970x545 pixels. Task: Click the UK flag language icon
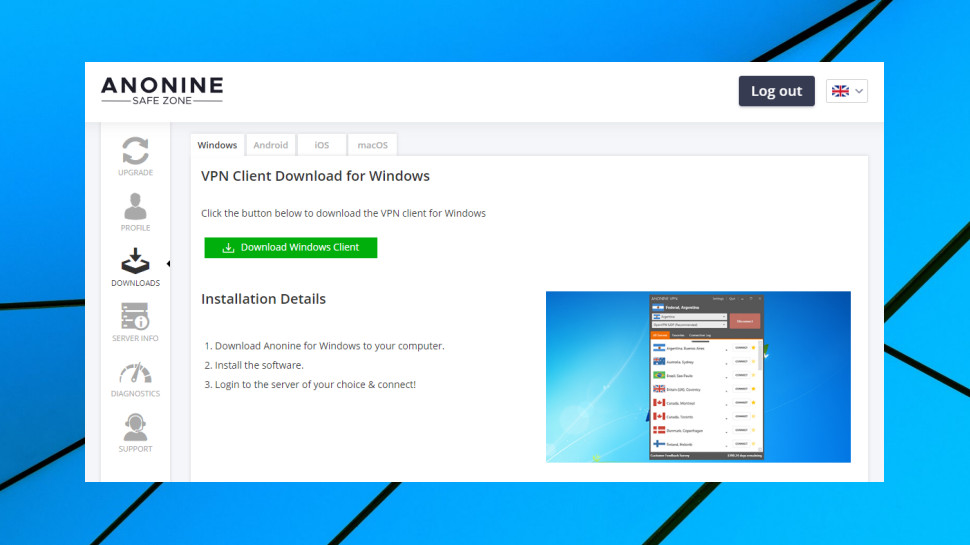coord(840,91)
